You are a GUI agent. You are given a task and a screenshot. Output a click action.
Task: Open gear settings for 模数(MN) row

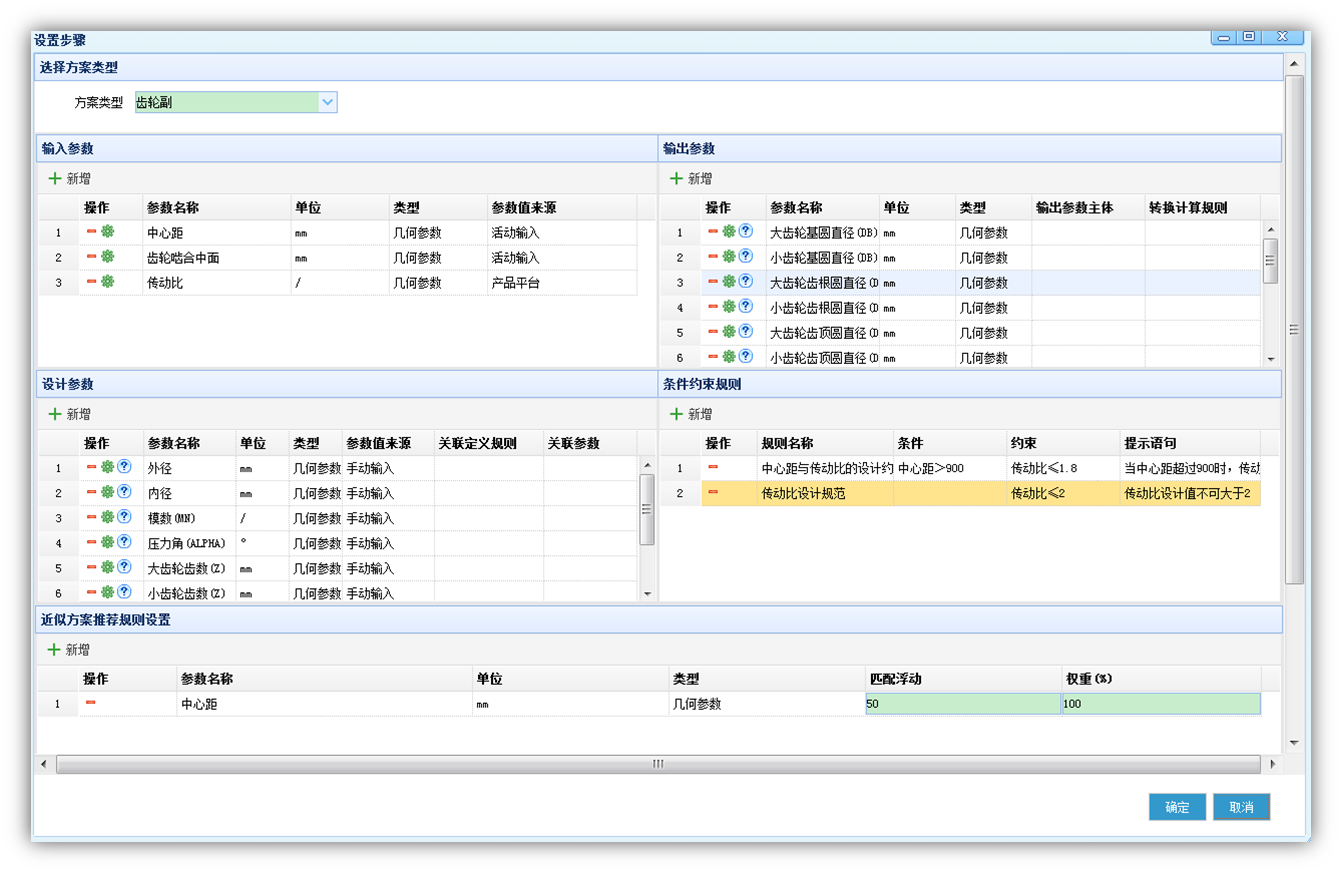pos(107,517)
